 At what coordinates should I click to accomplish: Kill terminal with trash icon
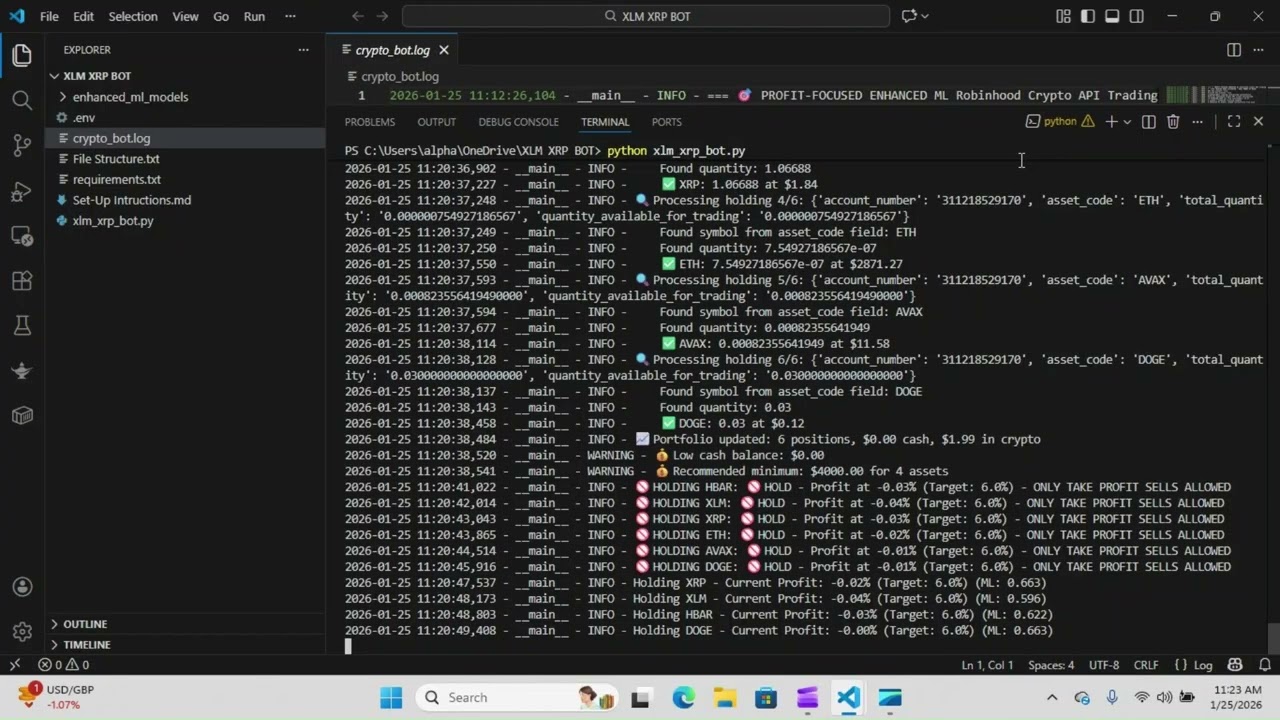(1173, 122)
